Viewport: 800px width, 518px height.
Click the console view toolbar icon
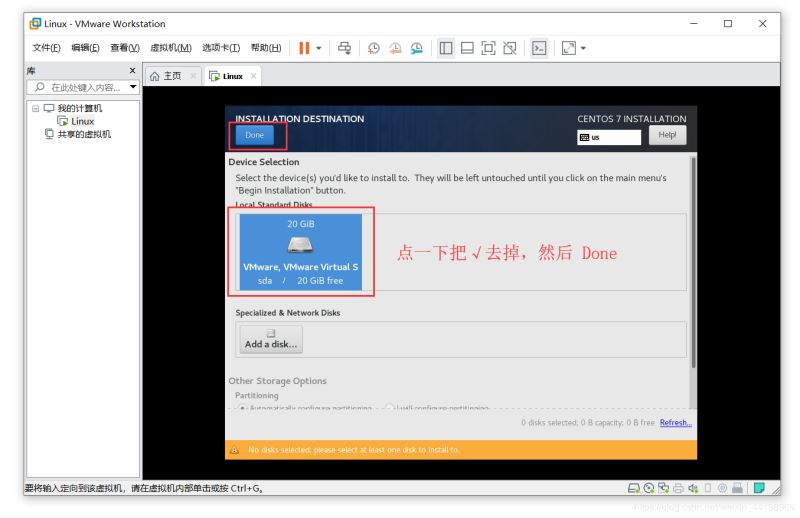click(539, 48)
